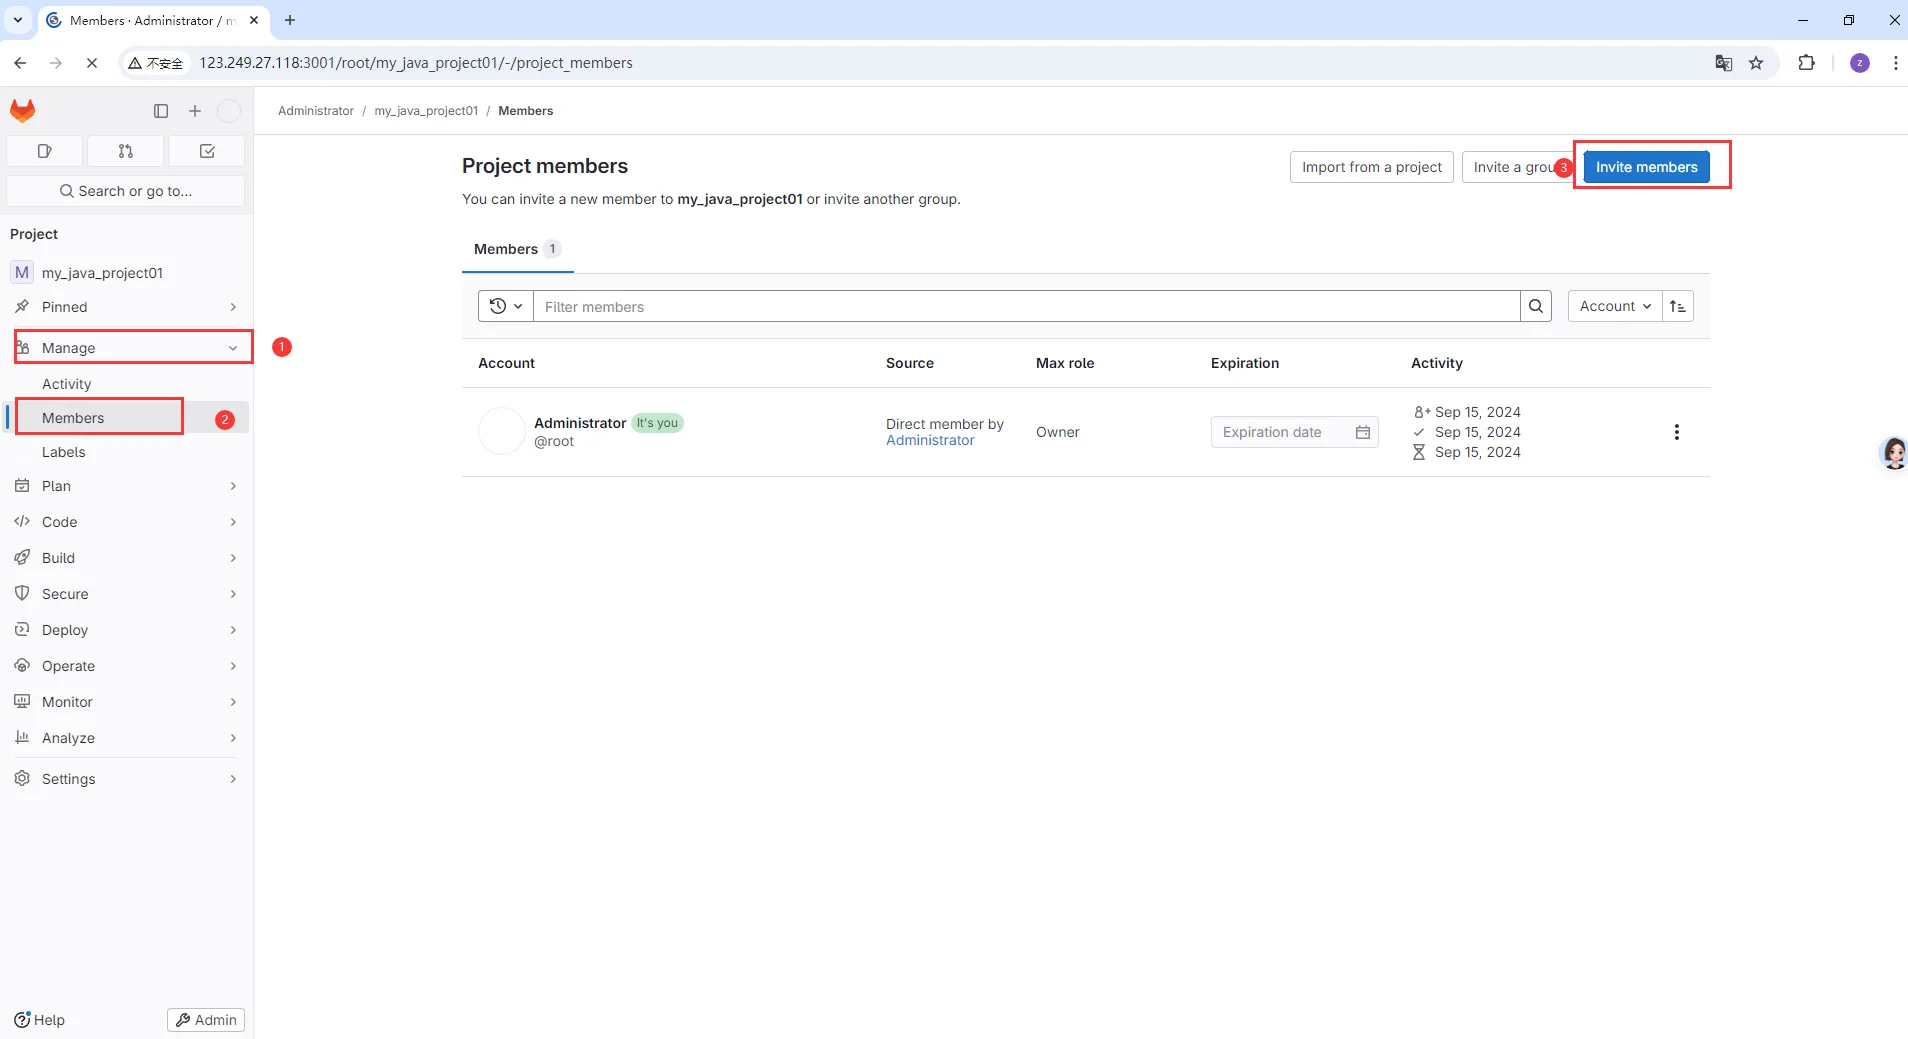This screenshot has width=1908, height=1039.
Task: Click the Owner max role text
Action: (x=1057, y=432)
